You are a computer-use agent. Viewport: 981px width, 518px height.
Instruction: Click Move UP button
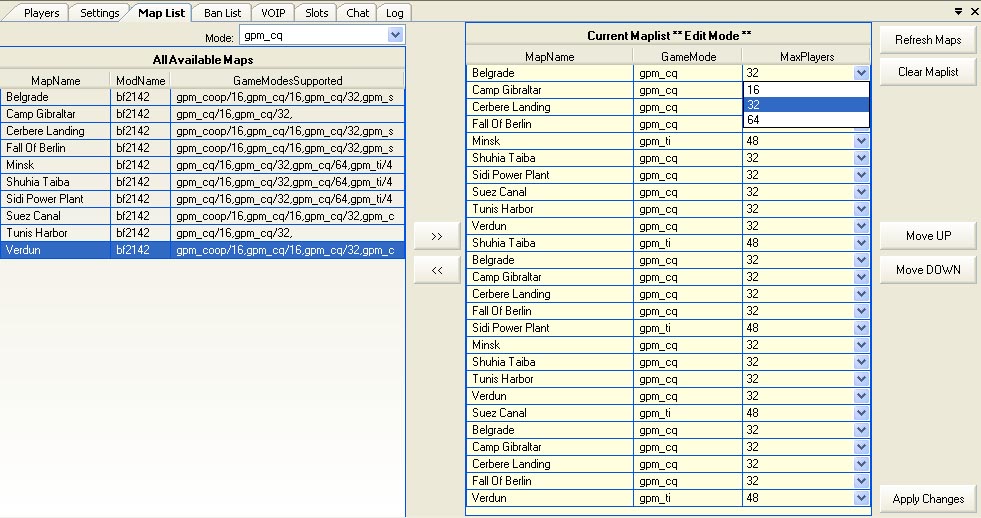click(x=928, y=236)
